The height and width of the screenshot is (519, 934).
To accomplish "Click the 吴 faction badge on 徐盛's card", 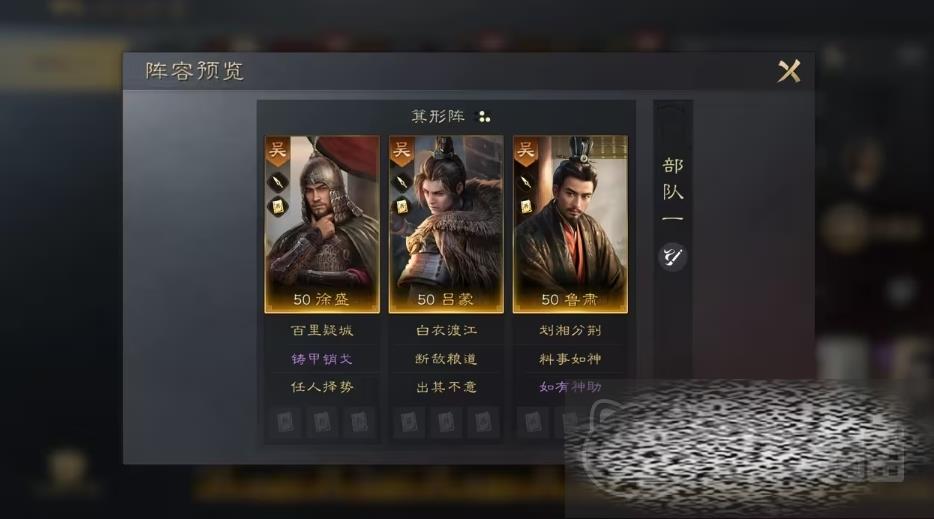I will (278, 151).
